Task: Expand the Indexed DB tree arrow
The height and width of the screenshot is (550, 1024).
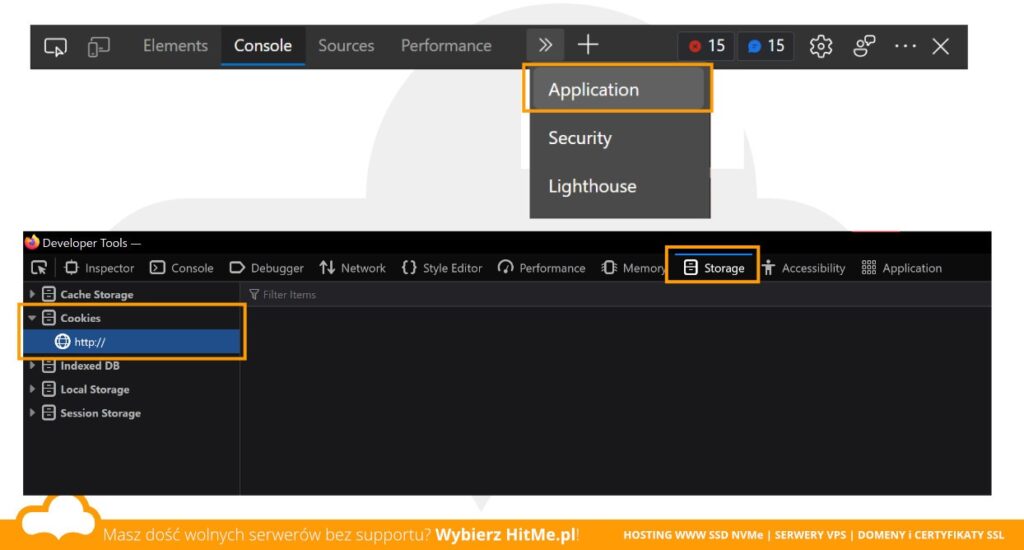Action: tap(32, 366)
